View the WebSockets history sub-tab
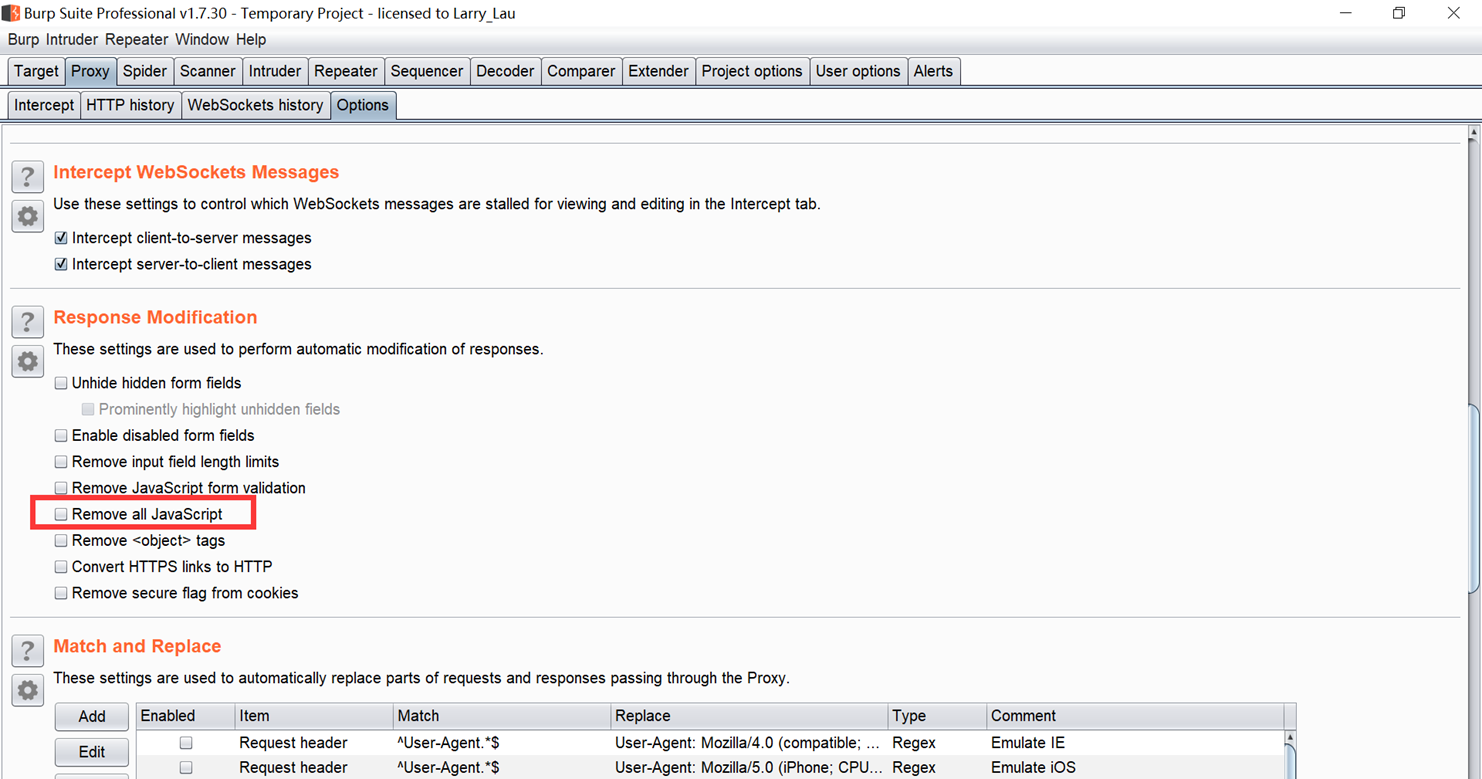The height and width of the screenshot is (779, 1482). (255, 105)
